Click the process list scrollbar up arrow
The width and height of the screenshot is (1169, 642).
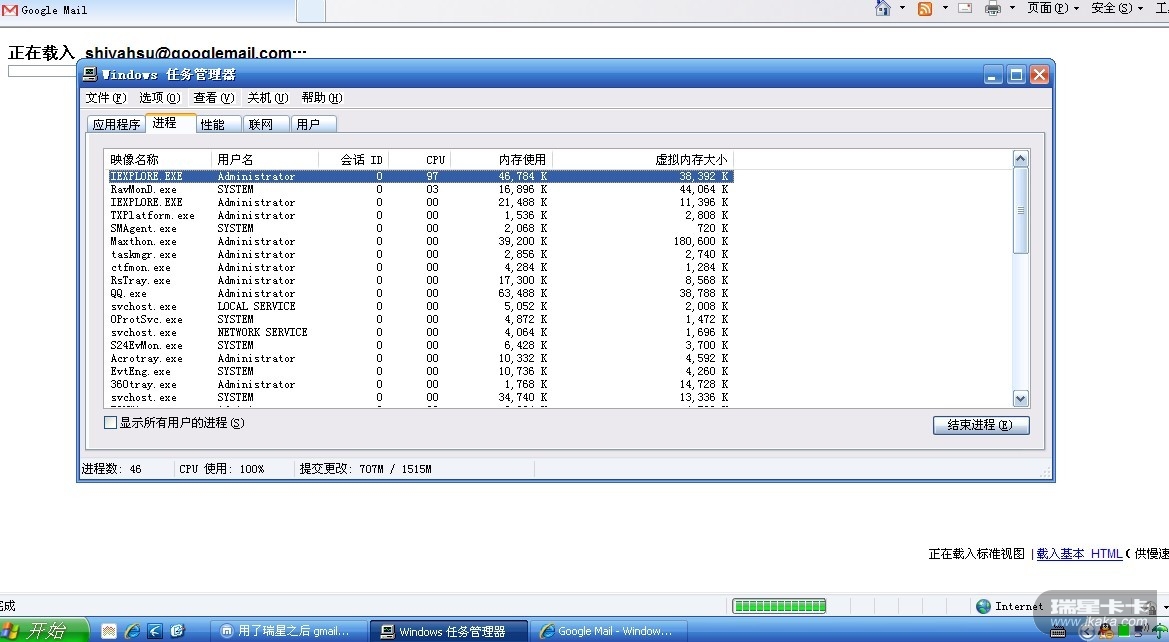pyautogui.click(x=1021, y=158)
